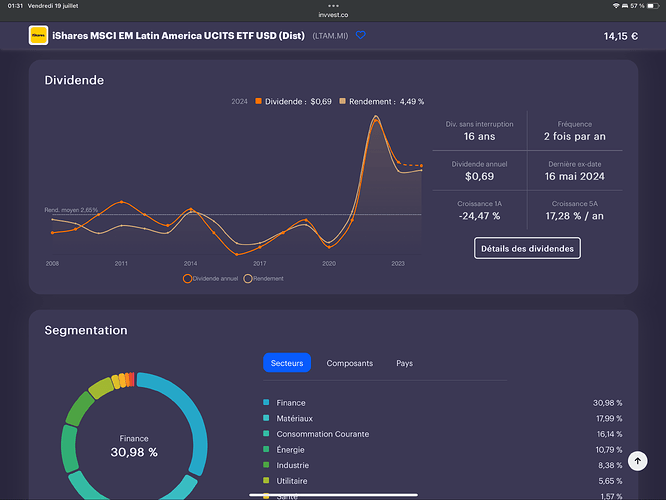Image resolution: width=666 pixels, height=500 pixels.
Task: Click the Consommation Courante color swatch
Action: (x=266, y=433)
